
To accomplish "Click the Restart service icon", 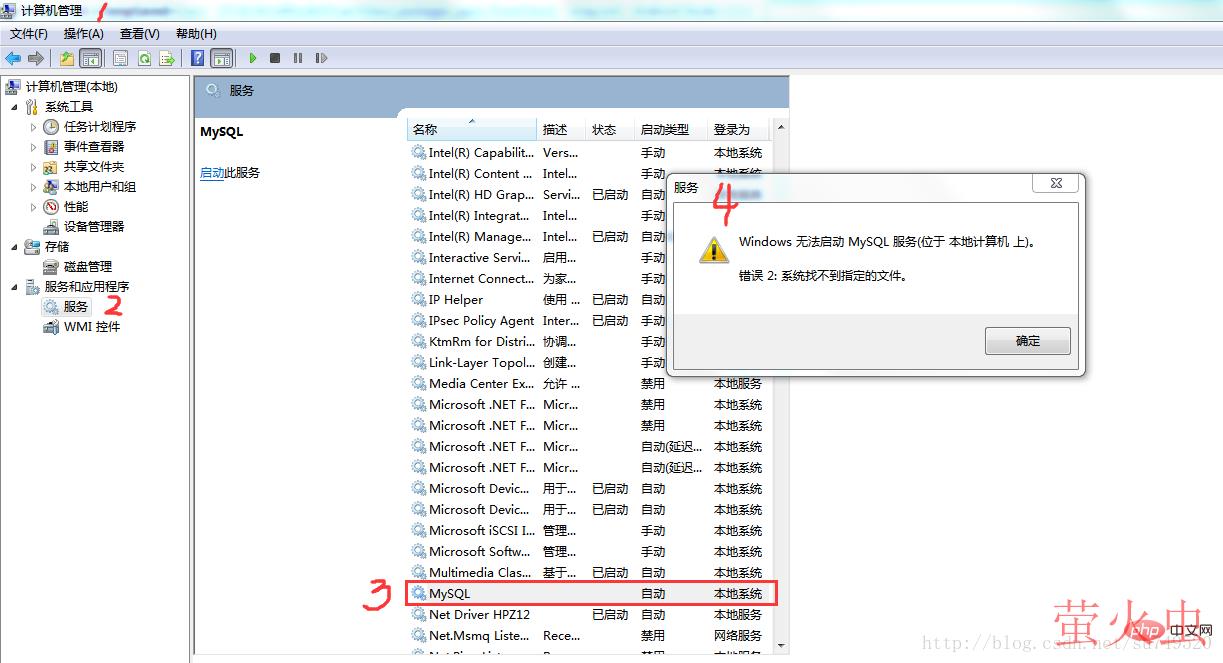I will click(x=321, y=58).
